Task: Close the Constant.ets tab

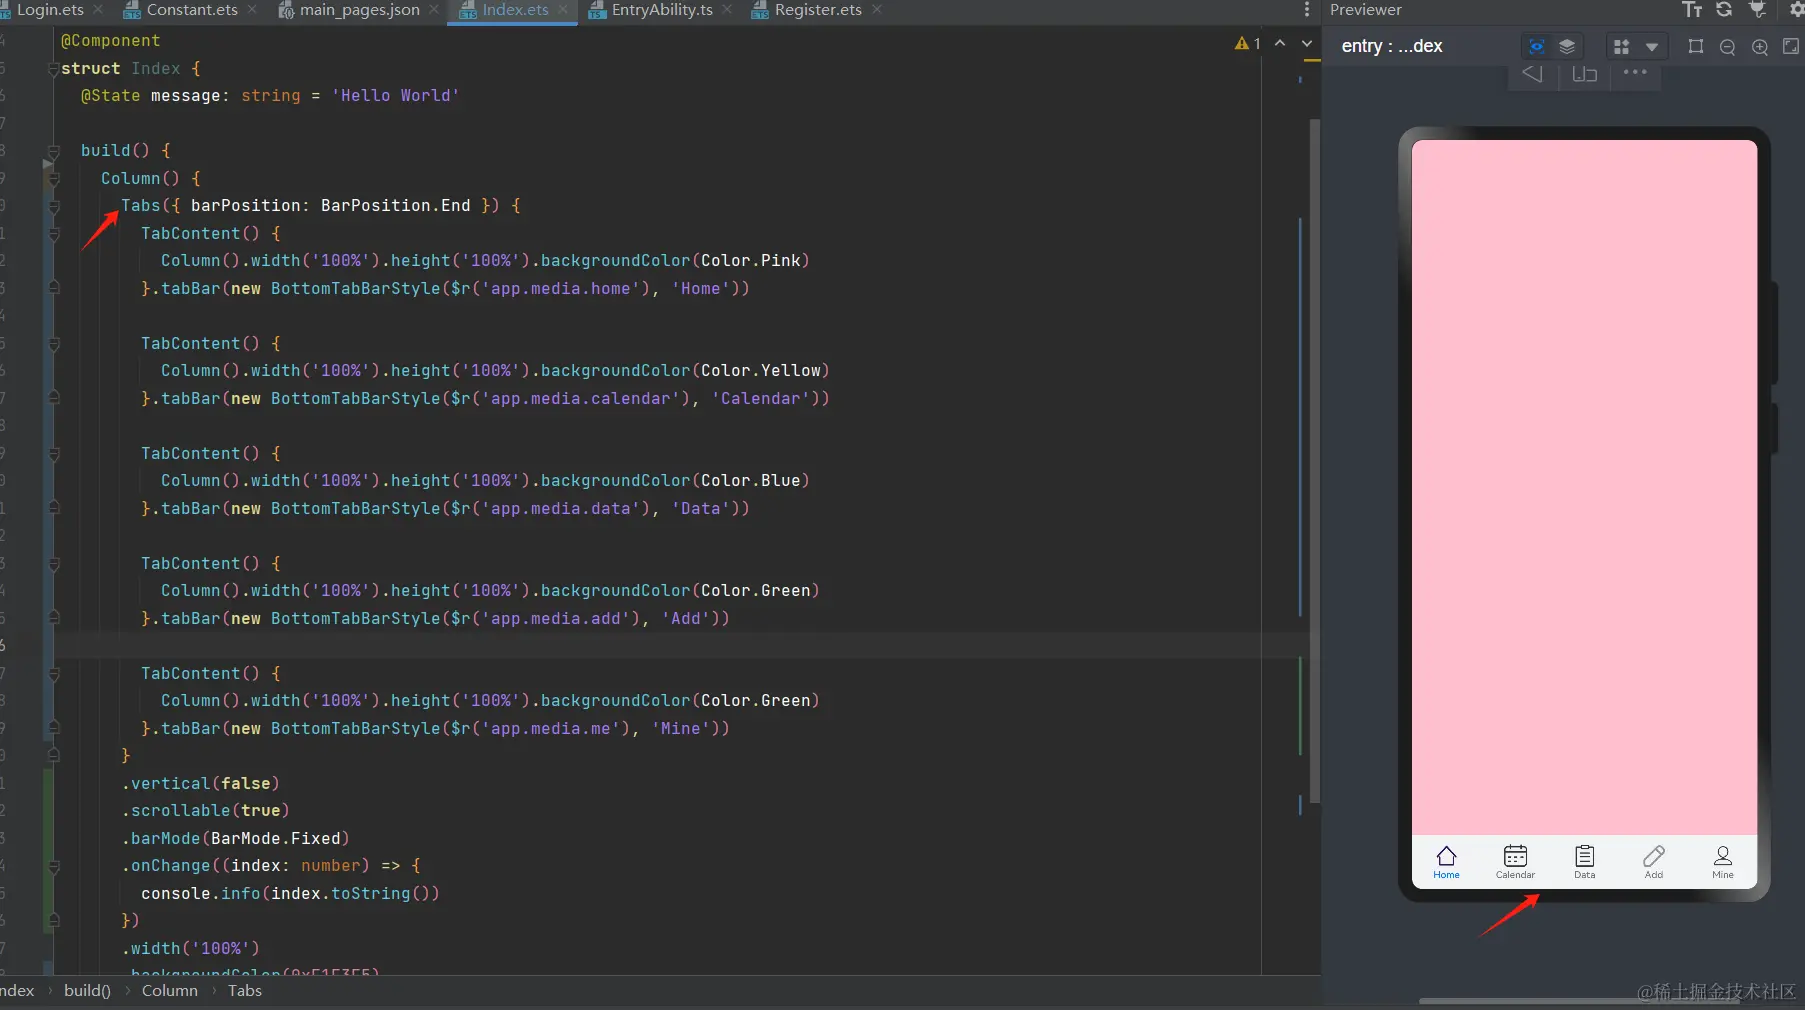Action: [x=252, y=10]
